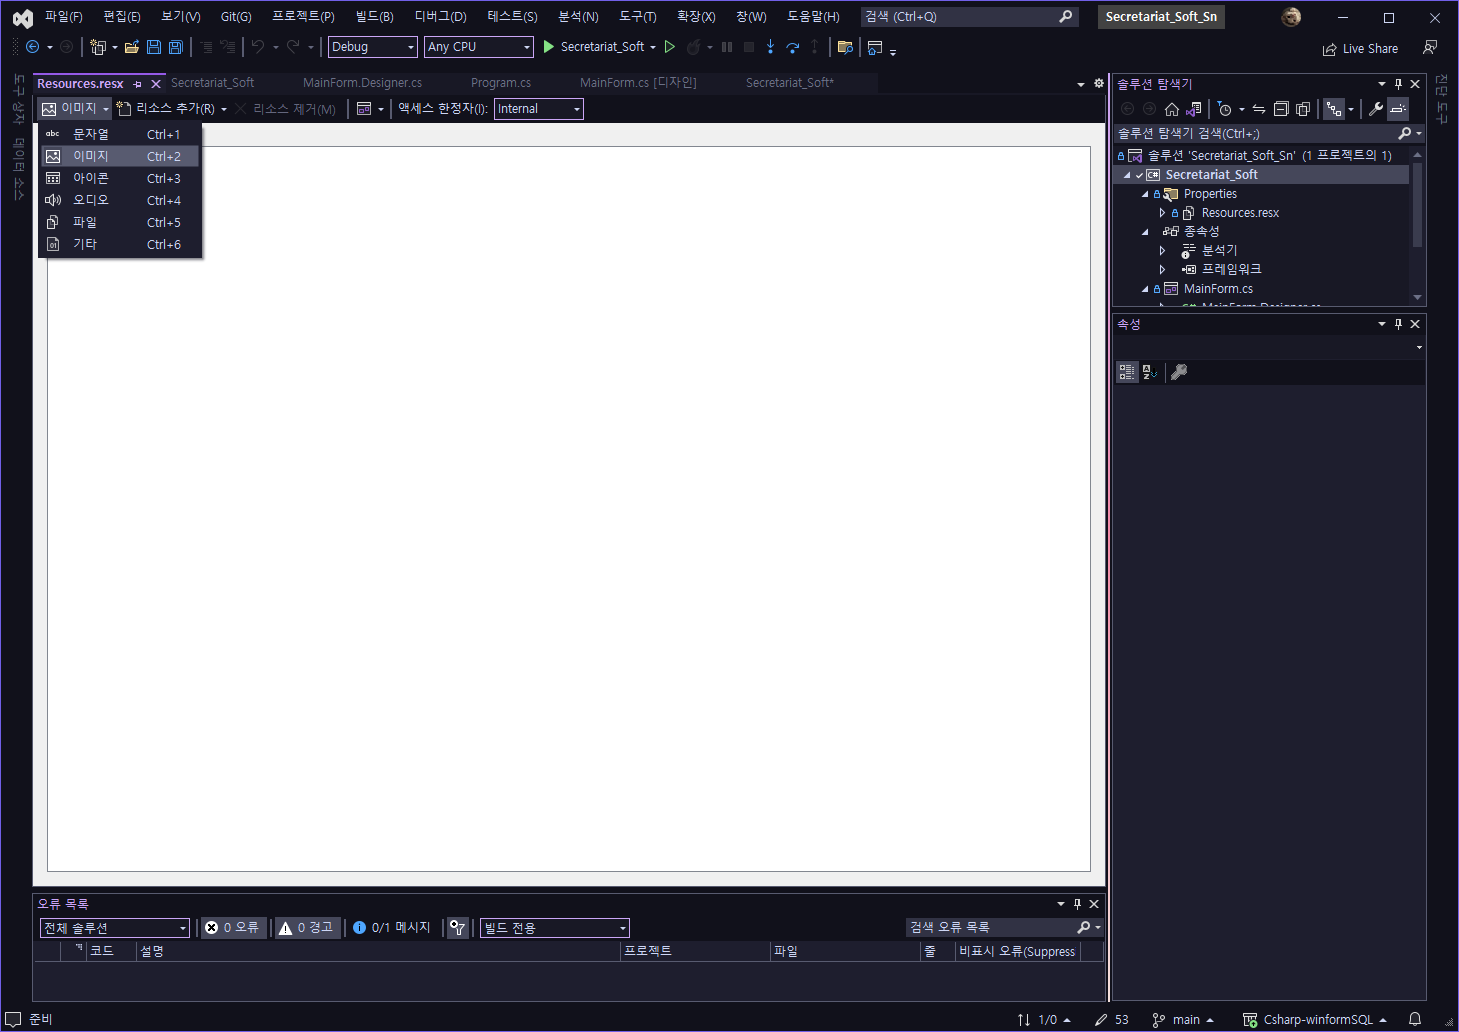Pin the Error List (오류 목록) panel

pos(1077,904)
